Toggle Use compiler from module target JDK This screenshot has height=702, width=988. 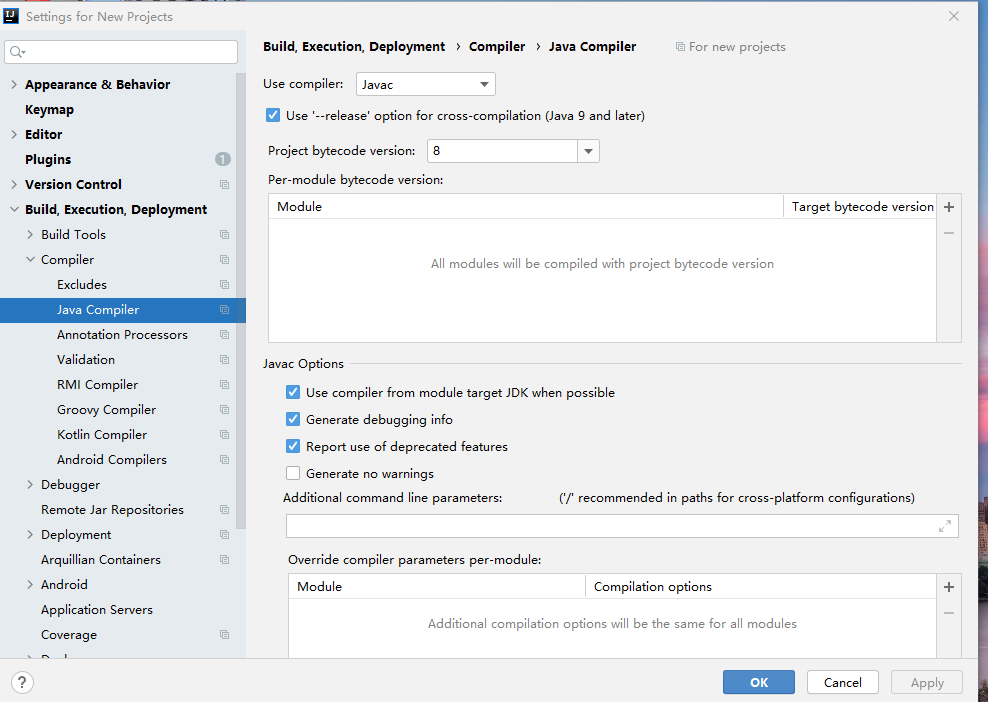[293, 393]
